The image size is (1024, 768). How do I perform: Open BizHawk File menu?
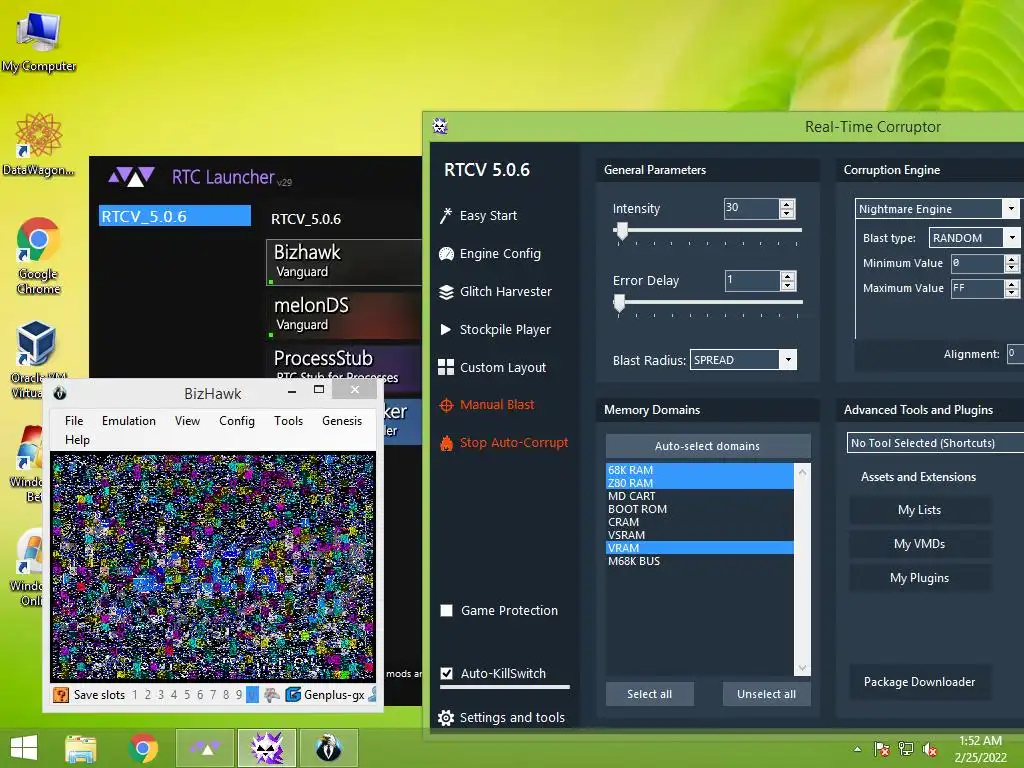pos(74,421)
